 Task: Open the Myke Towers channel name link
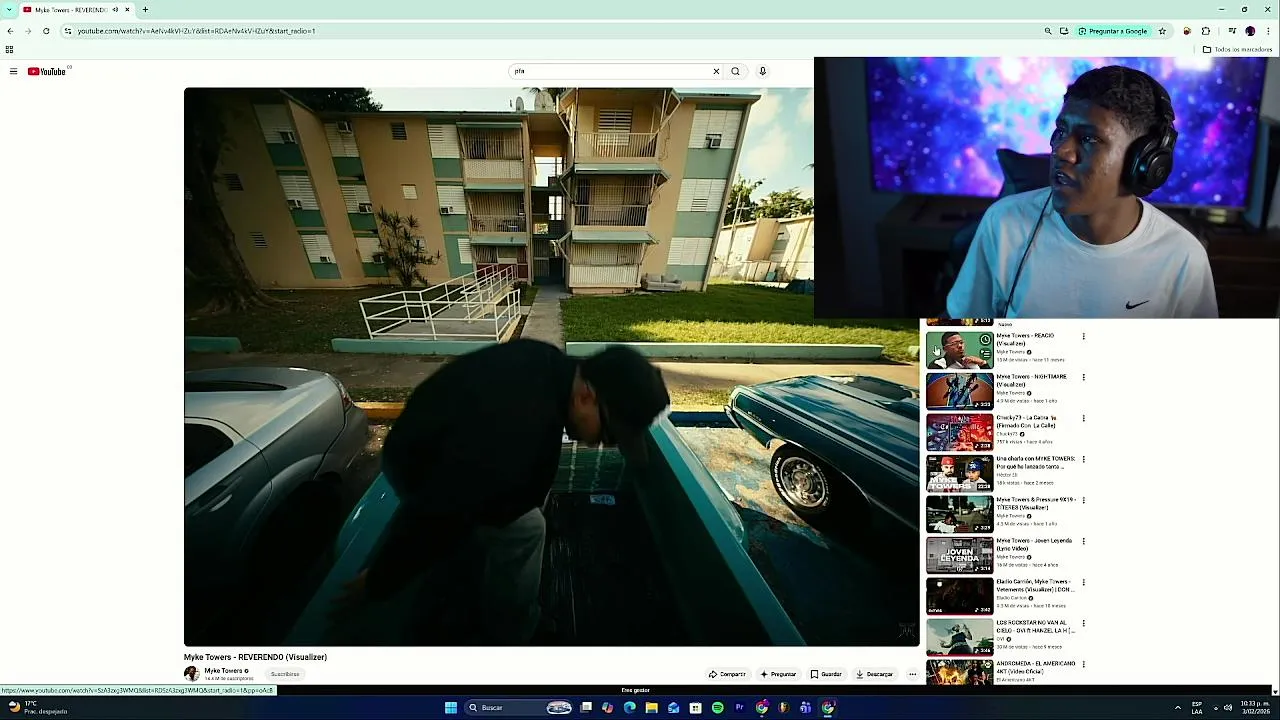tap(223, 670)
